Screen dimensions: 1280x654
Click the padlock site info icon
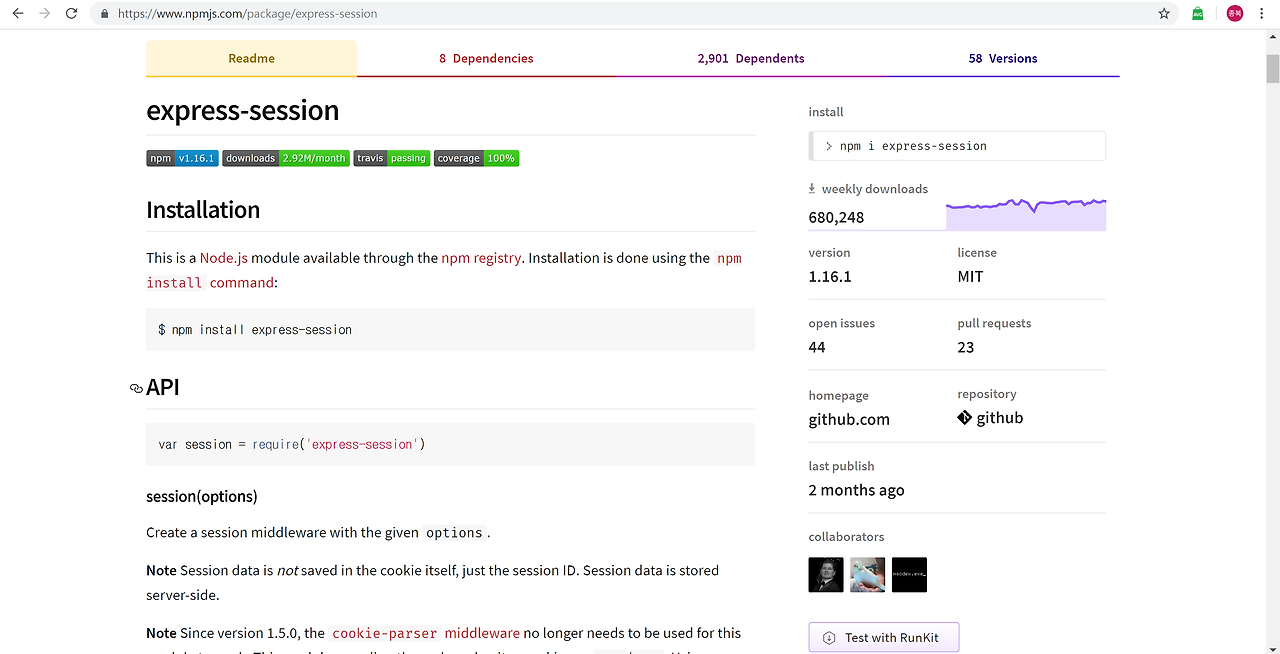pos(104,14)
